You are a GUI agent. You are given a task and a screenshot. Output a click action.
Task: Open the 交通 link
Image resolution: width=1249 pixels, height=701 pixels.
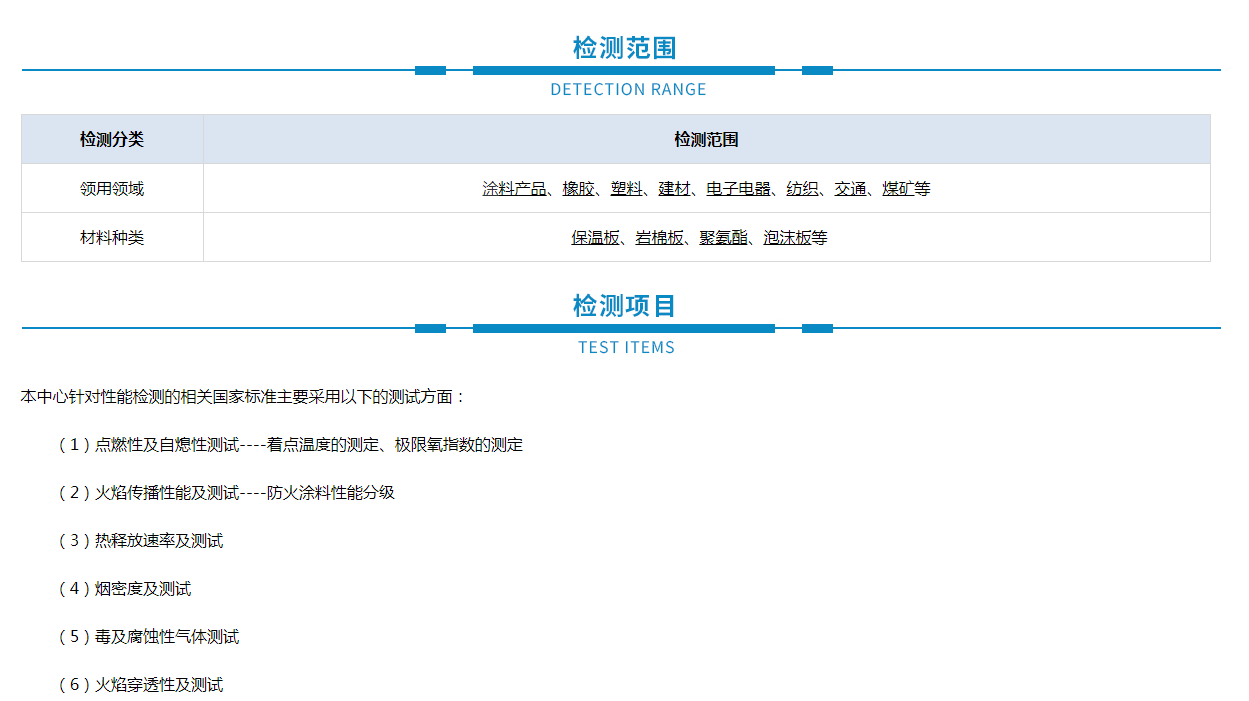click(x=850, y=189)
